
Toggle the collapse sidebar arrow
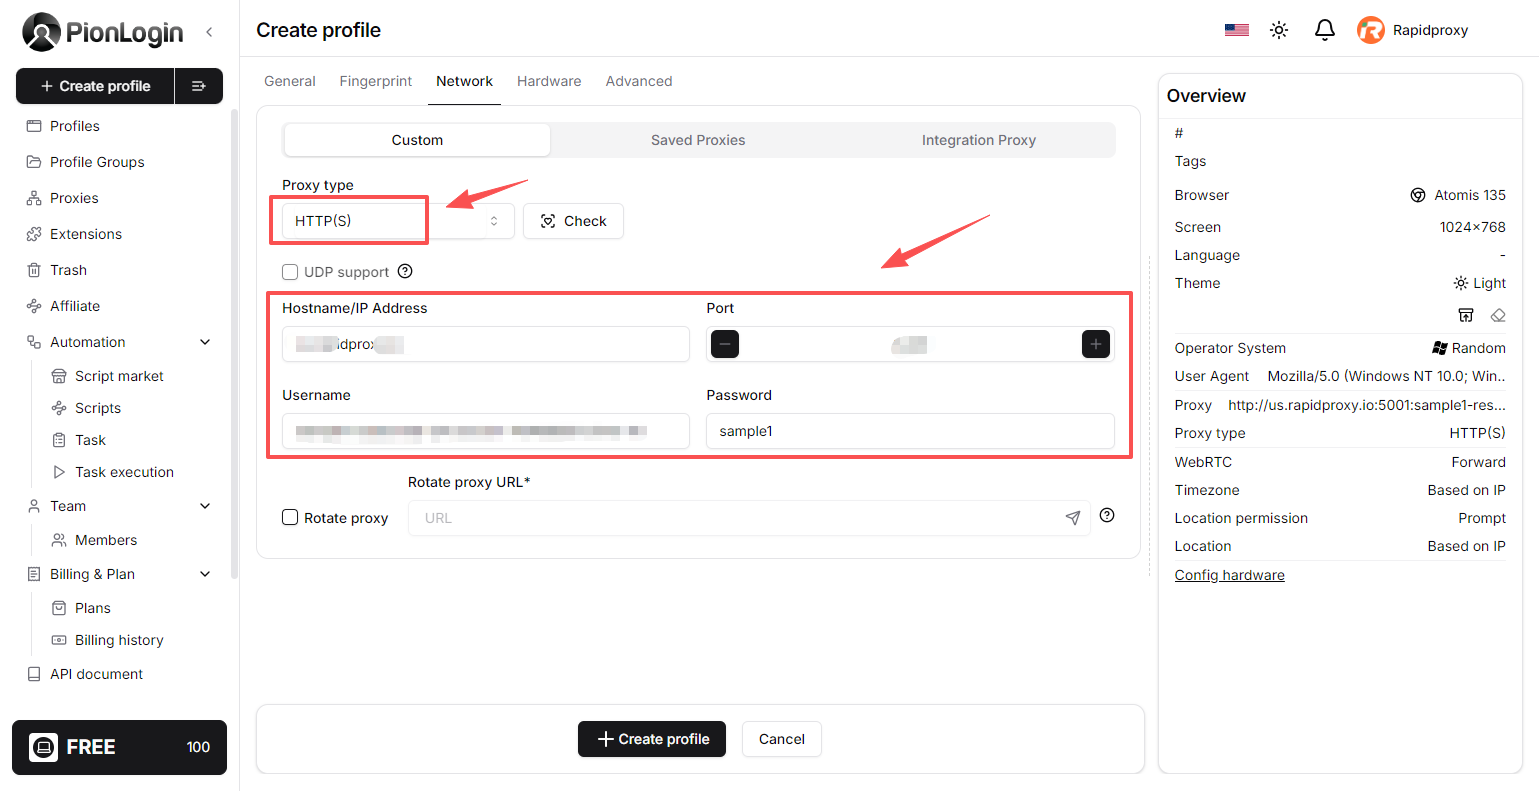click(209, 31)
